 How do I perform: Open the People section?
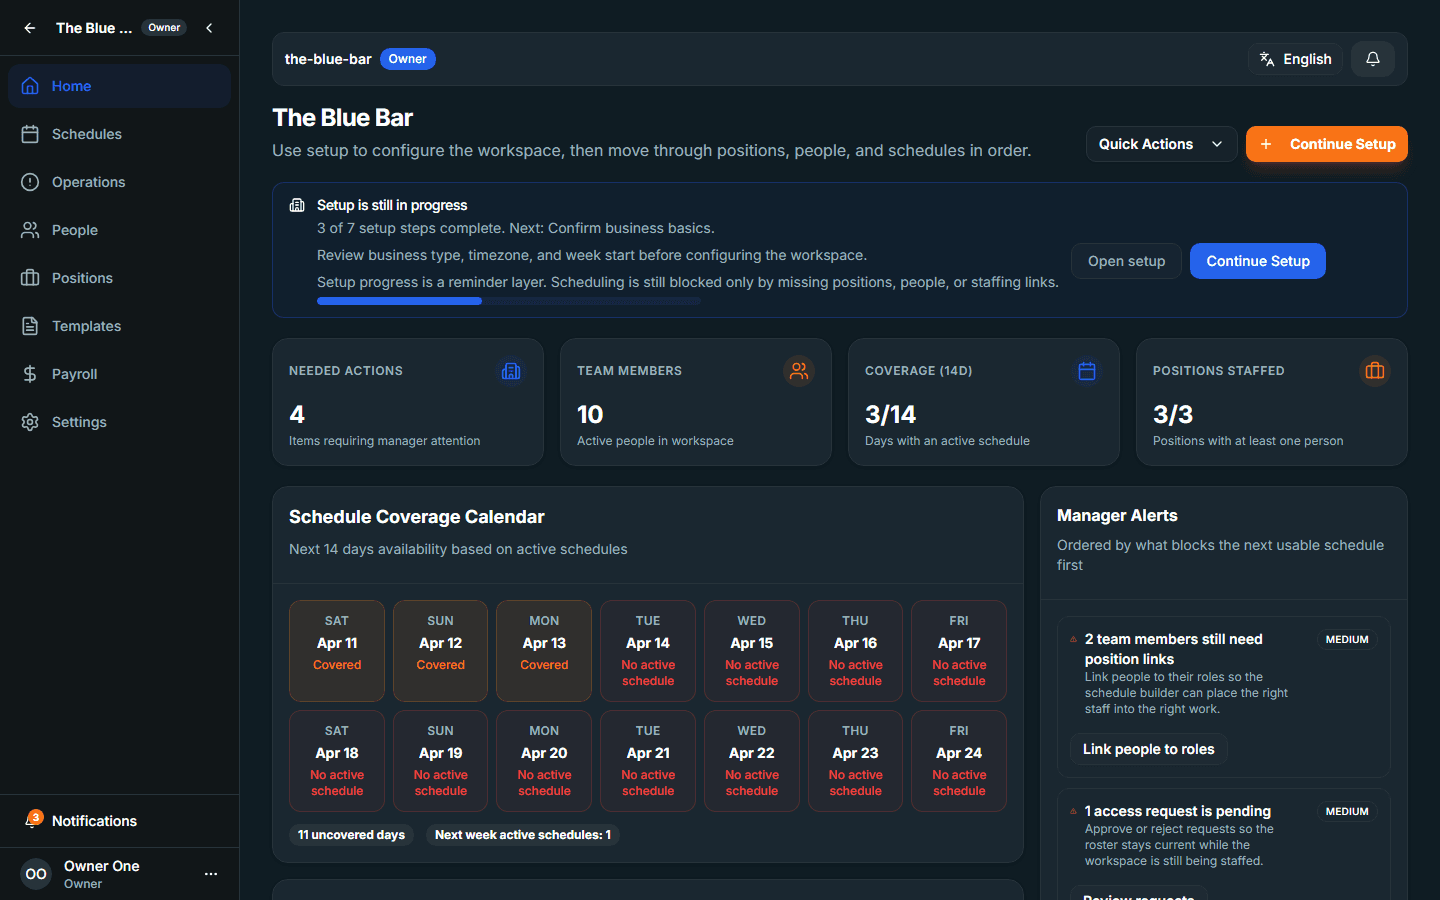(119, 230)
